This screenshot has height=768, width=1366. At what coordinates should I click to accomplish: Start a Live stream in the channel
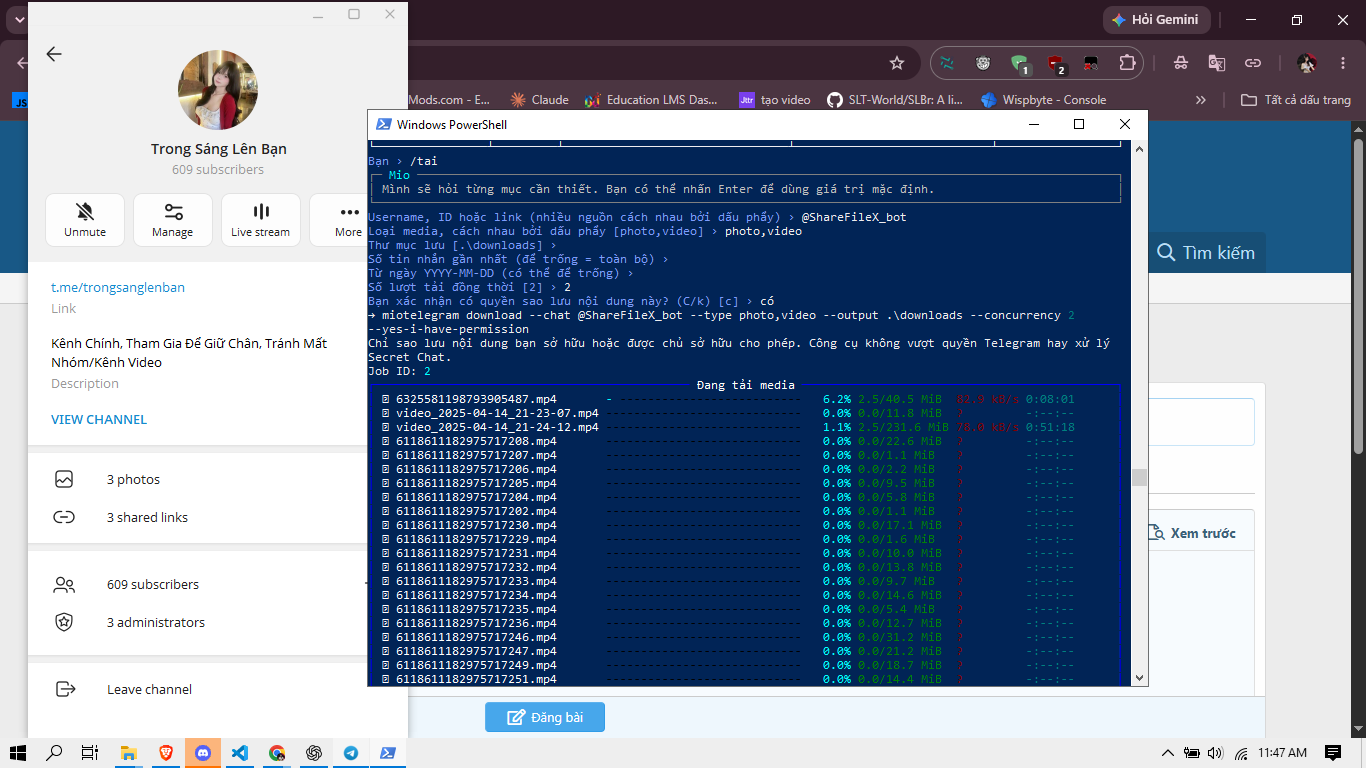click(261, 220)
